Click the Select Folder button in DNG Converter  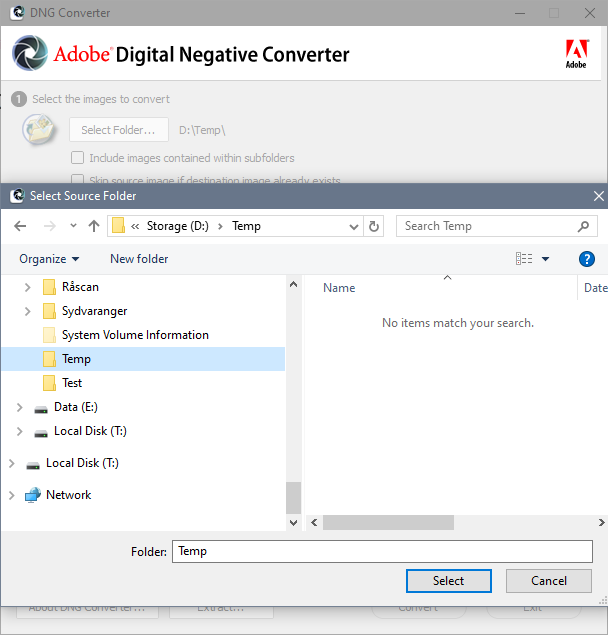119,130
